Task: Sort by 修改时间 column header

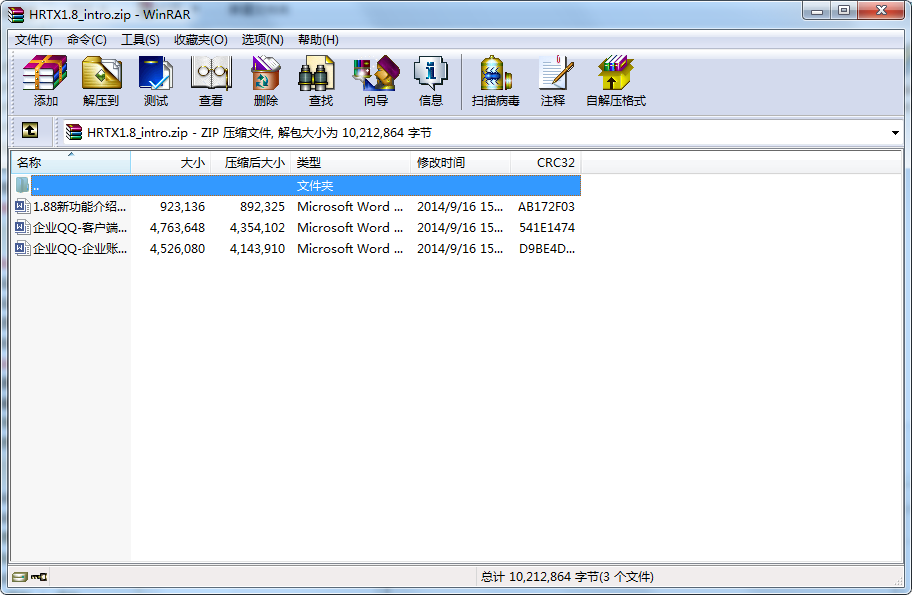Action: coord(460,162)
